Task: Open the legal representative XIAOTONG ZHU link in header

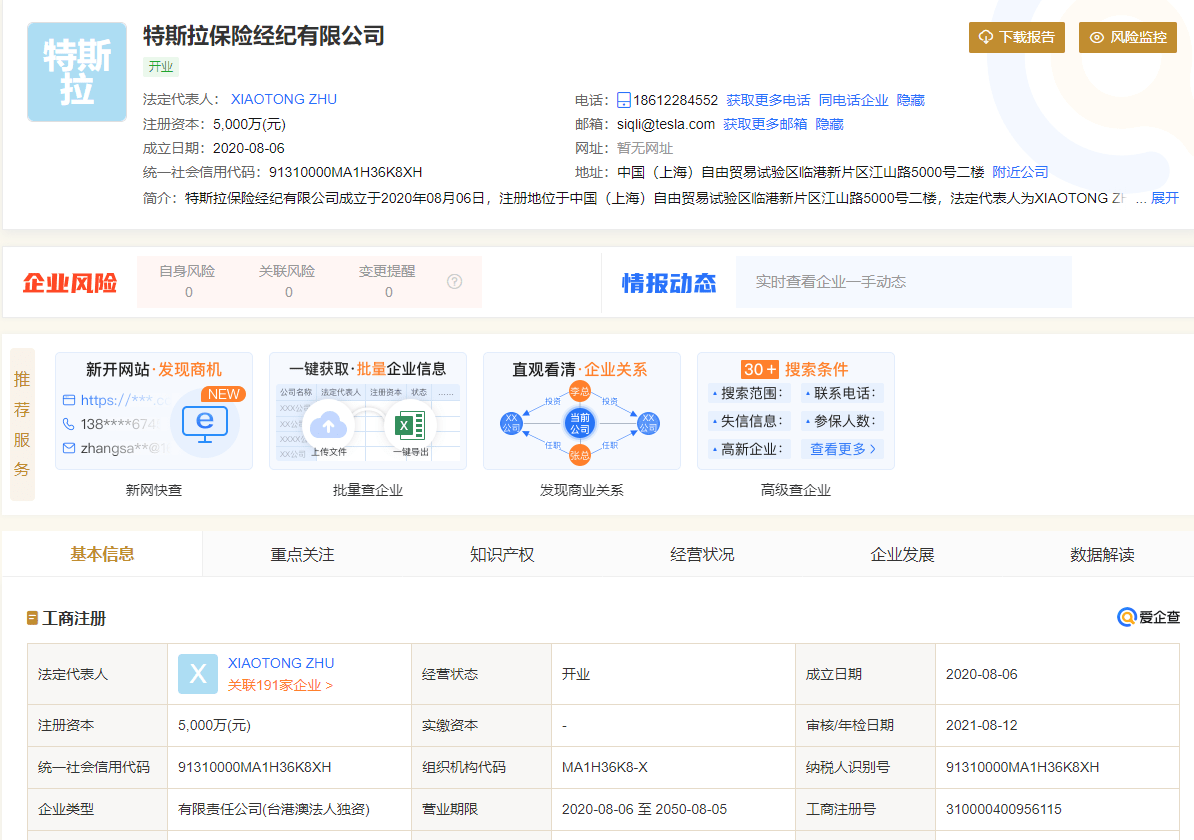Action: (x=283, y=100)
